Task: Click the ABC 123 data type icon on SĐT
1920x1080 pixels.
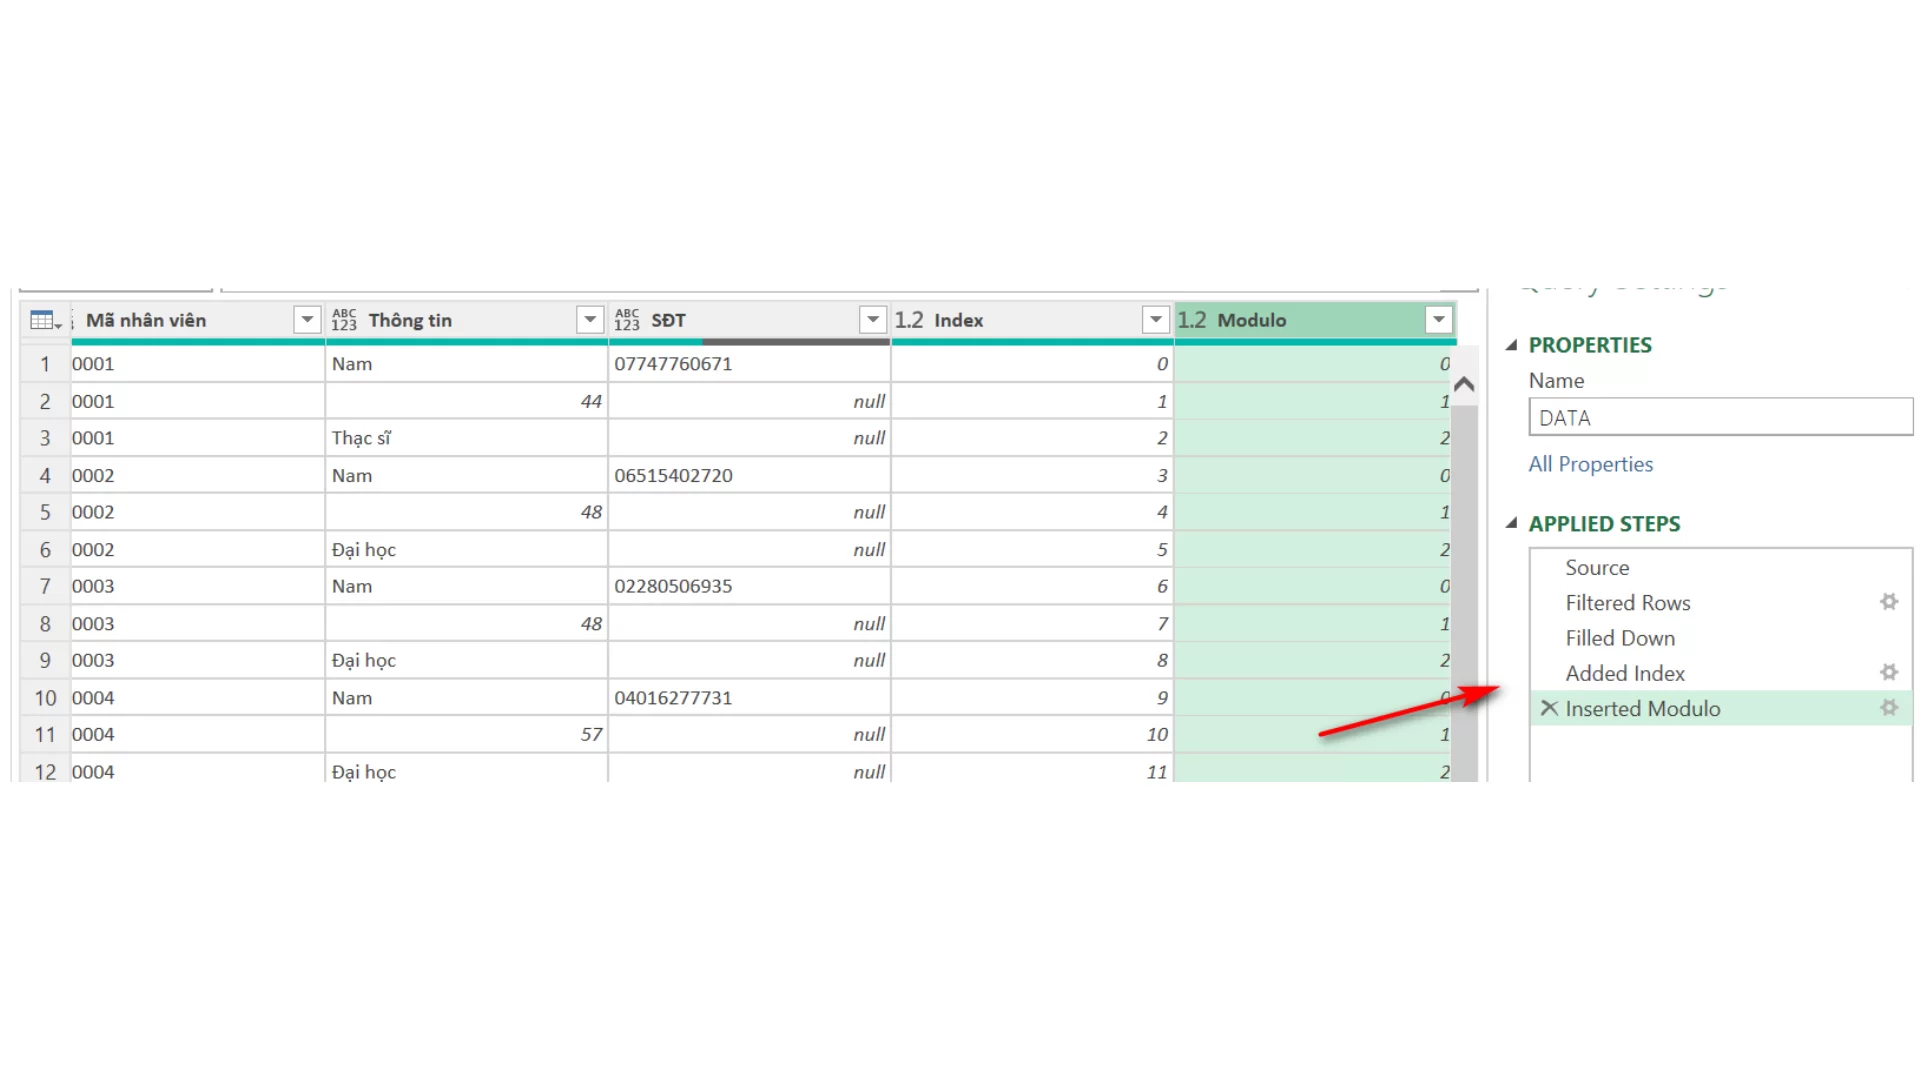Action: pyautogui.click(x=627, y=320)
